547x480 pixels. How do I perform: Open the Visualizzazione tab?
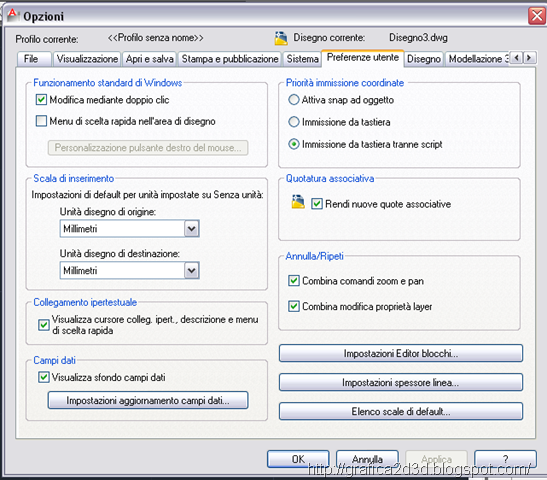(x=87, y=59)
